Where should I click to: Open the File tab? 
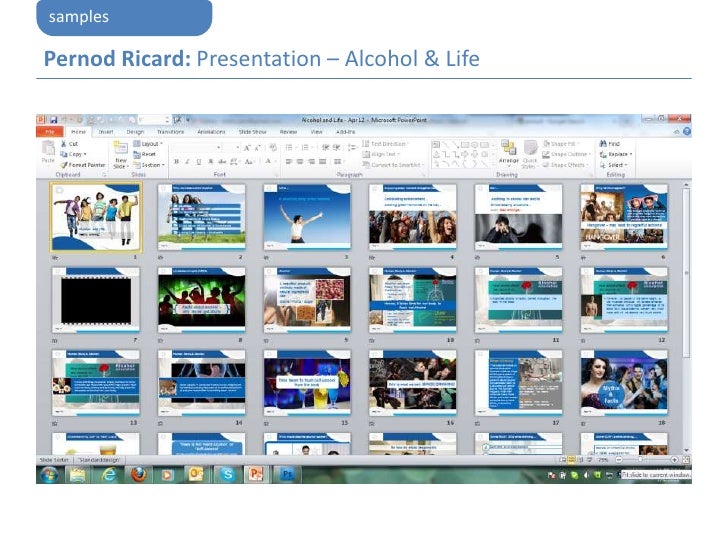[50, 132]
